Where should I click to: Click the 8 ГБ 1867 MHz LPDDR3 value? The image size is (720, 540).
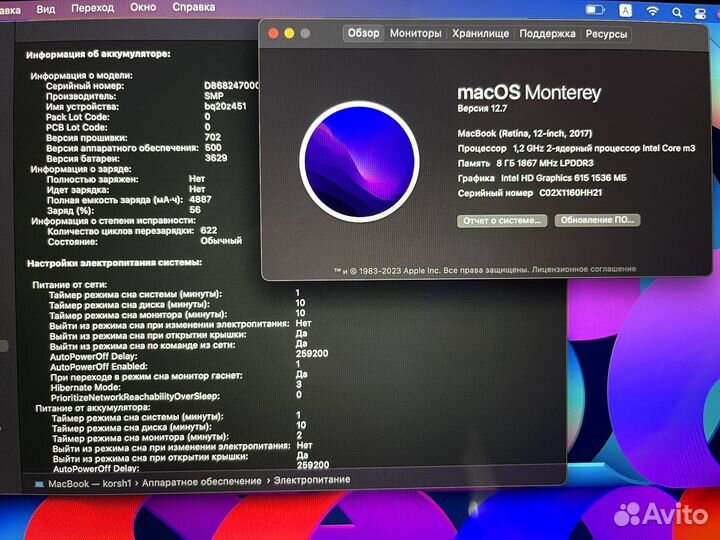pos(545,163)
